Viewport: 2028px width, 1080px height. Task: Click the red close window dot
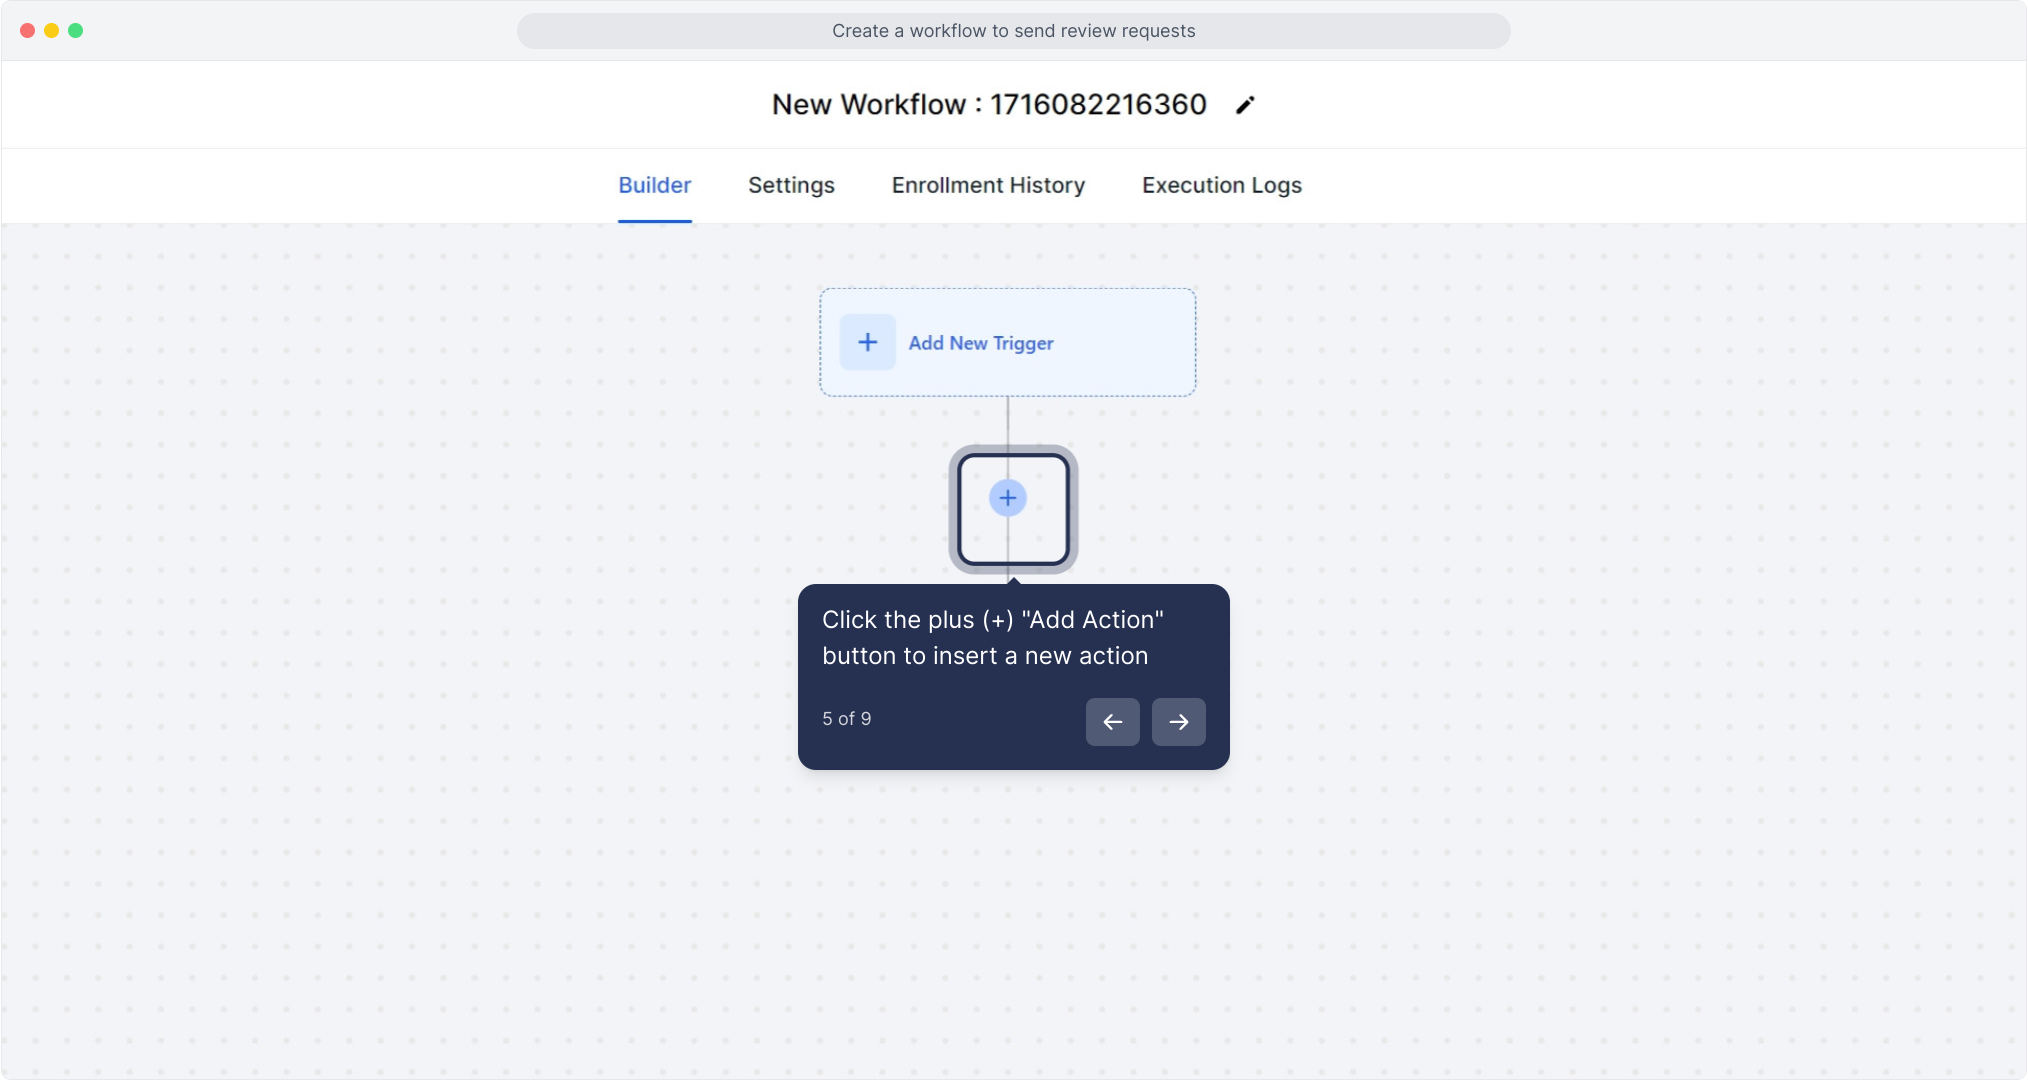(28, 31)
